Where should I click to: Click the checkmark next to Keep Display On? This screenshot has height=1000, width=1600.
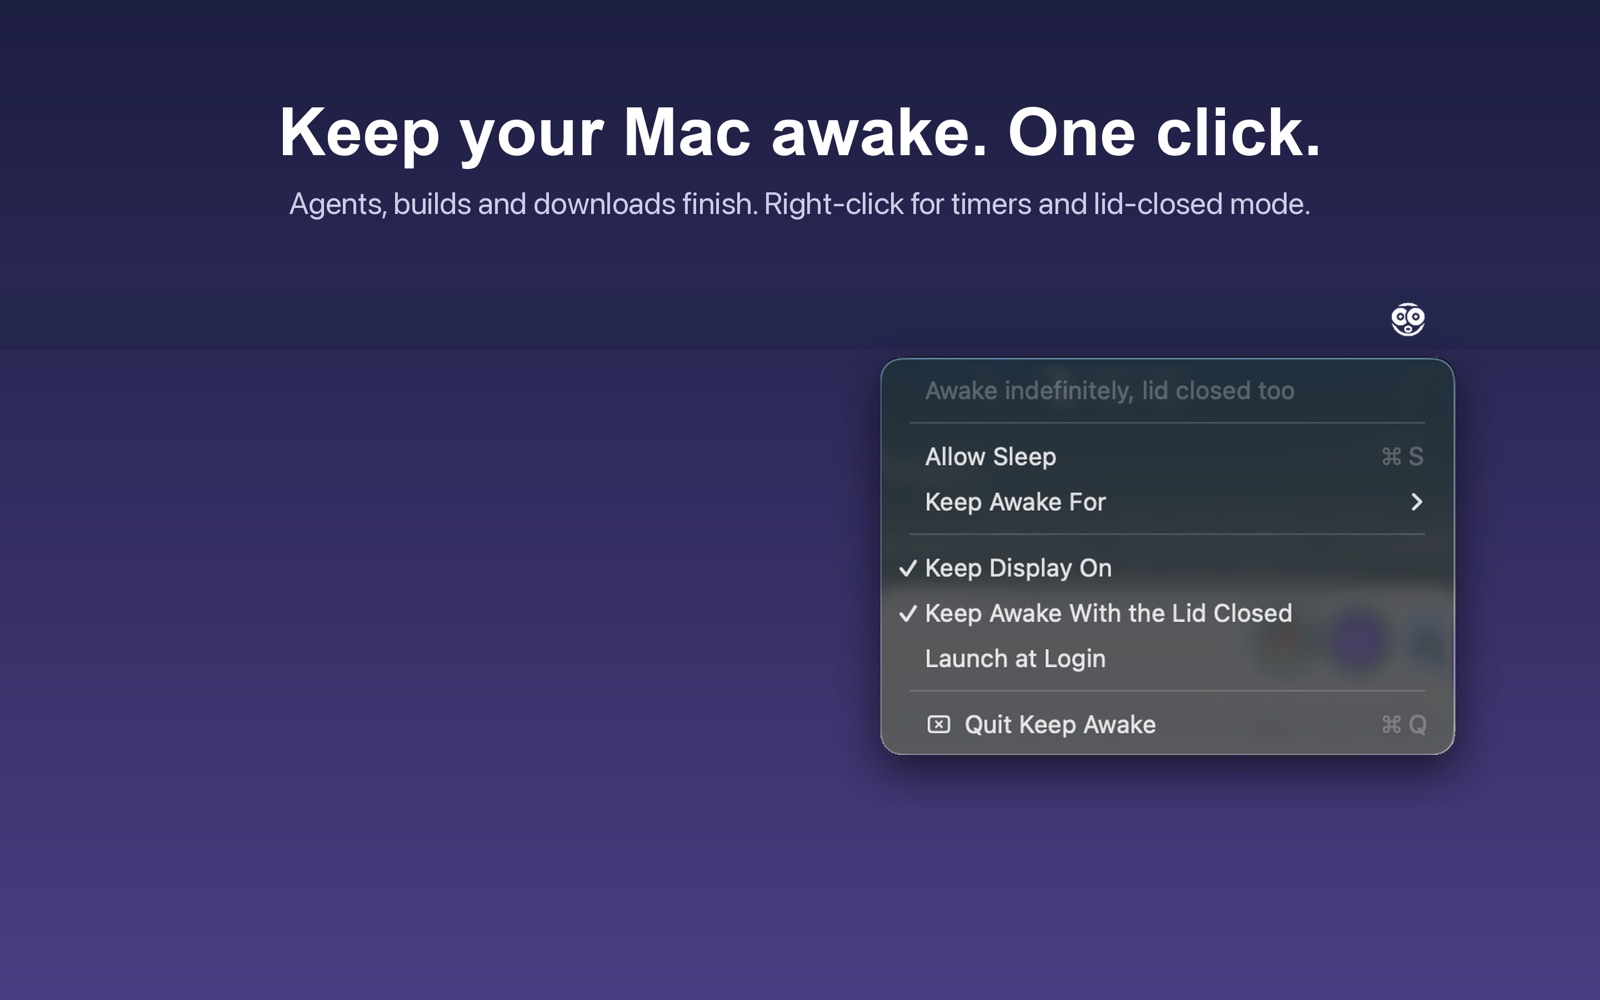(x=907, y=568)
